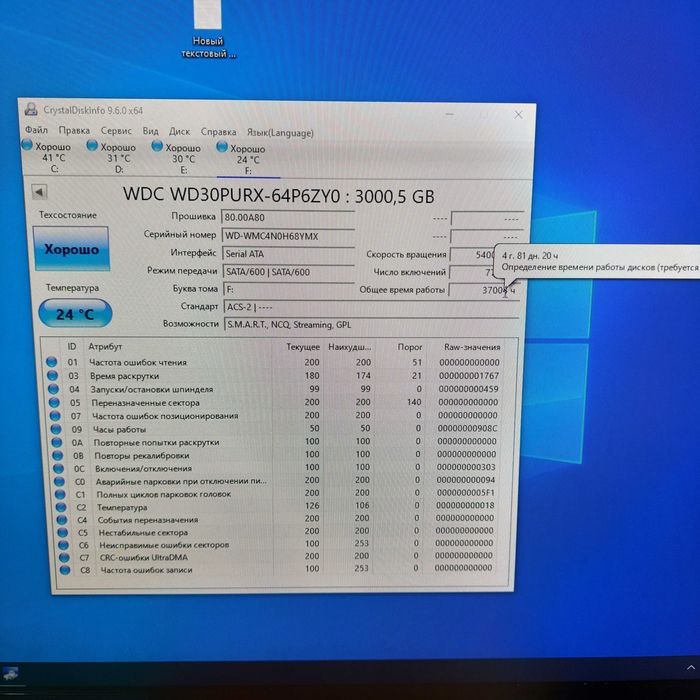
Task: Click the 24 °C temperature indicator
Action: click(75, 314)
